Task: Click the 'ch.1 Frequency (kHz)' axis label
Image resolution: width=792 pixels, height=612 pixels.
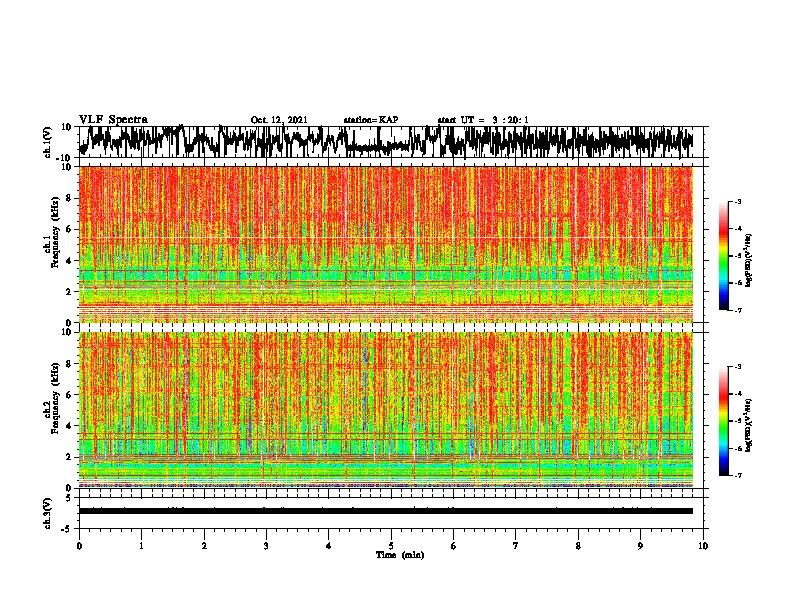Action: [x=52, y=231]
